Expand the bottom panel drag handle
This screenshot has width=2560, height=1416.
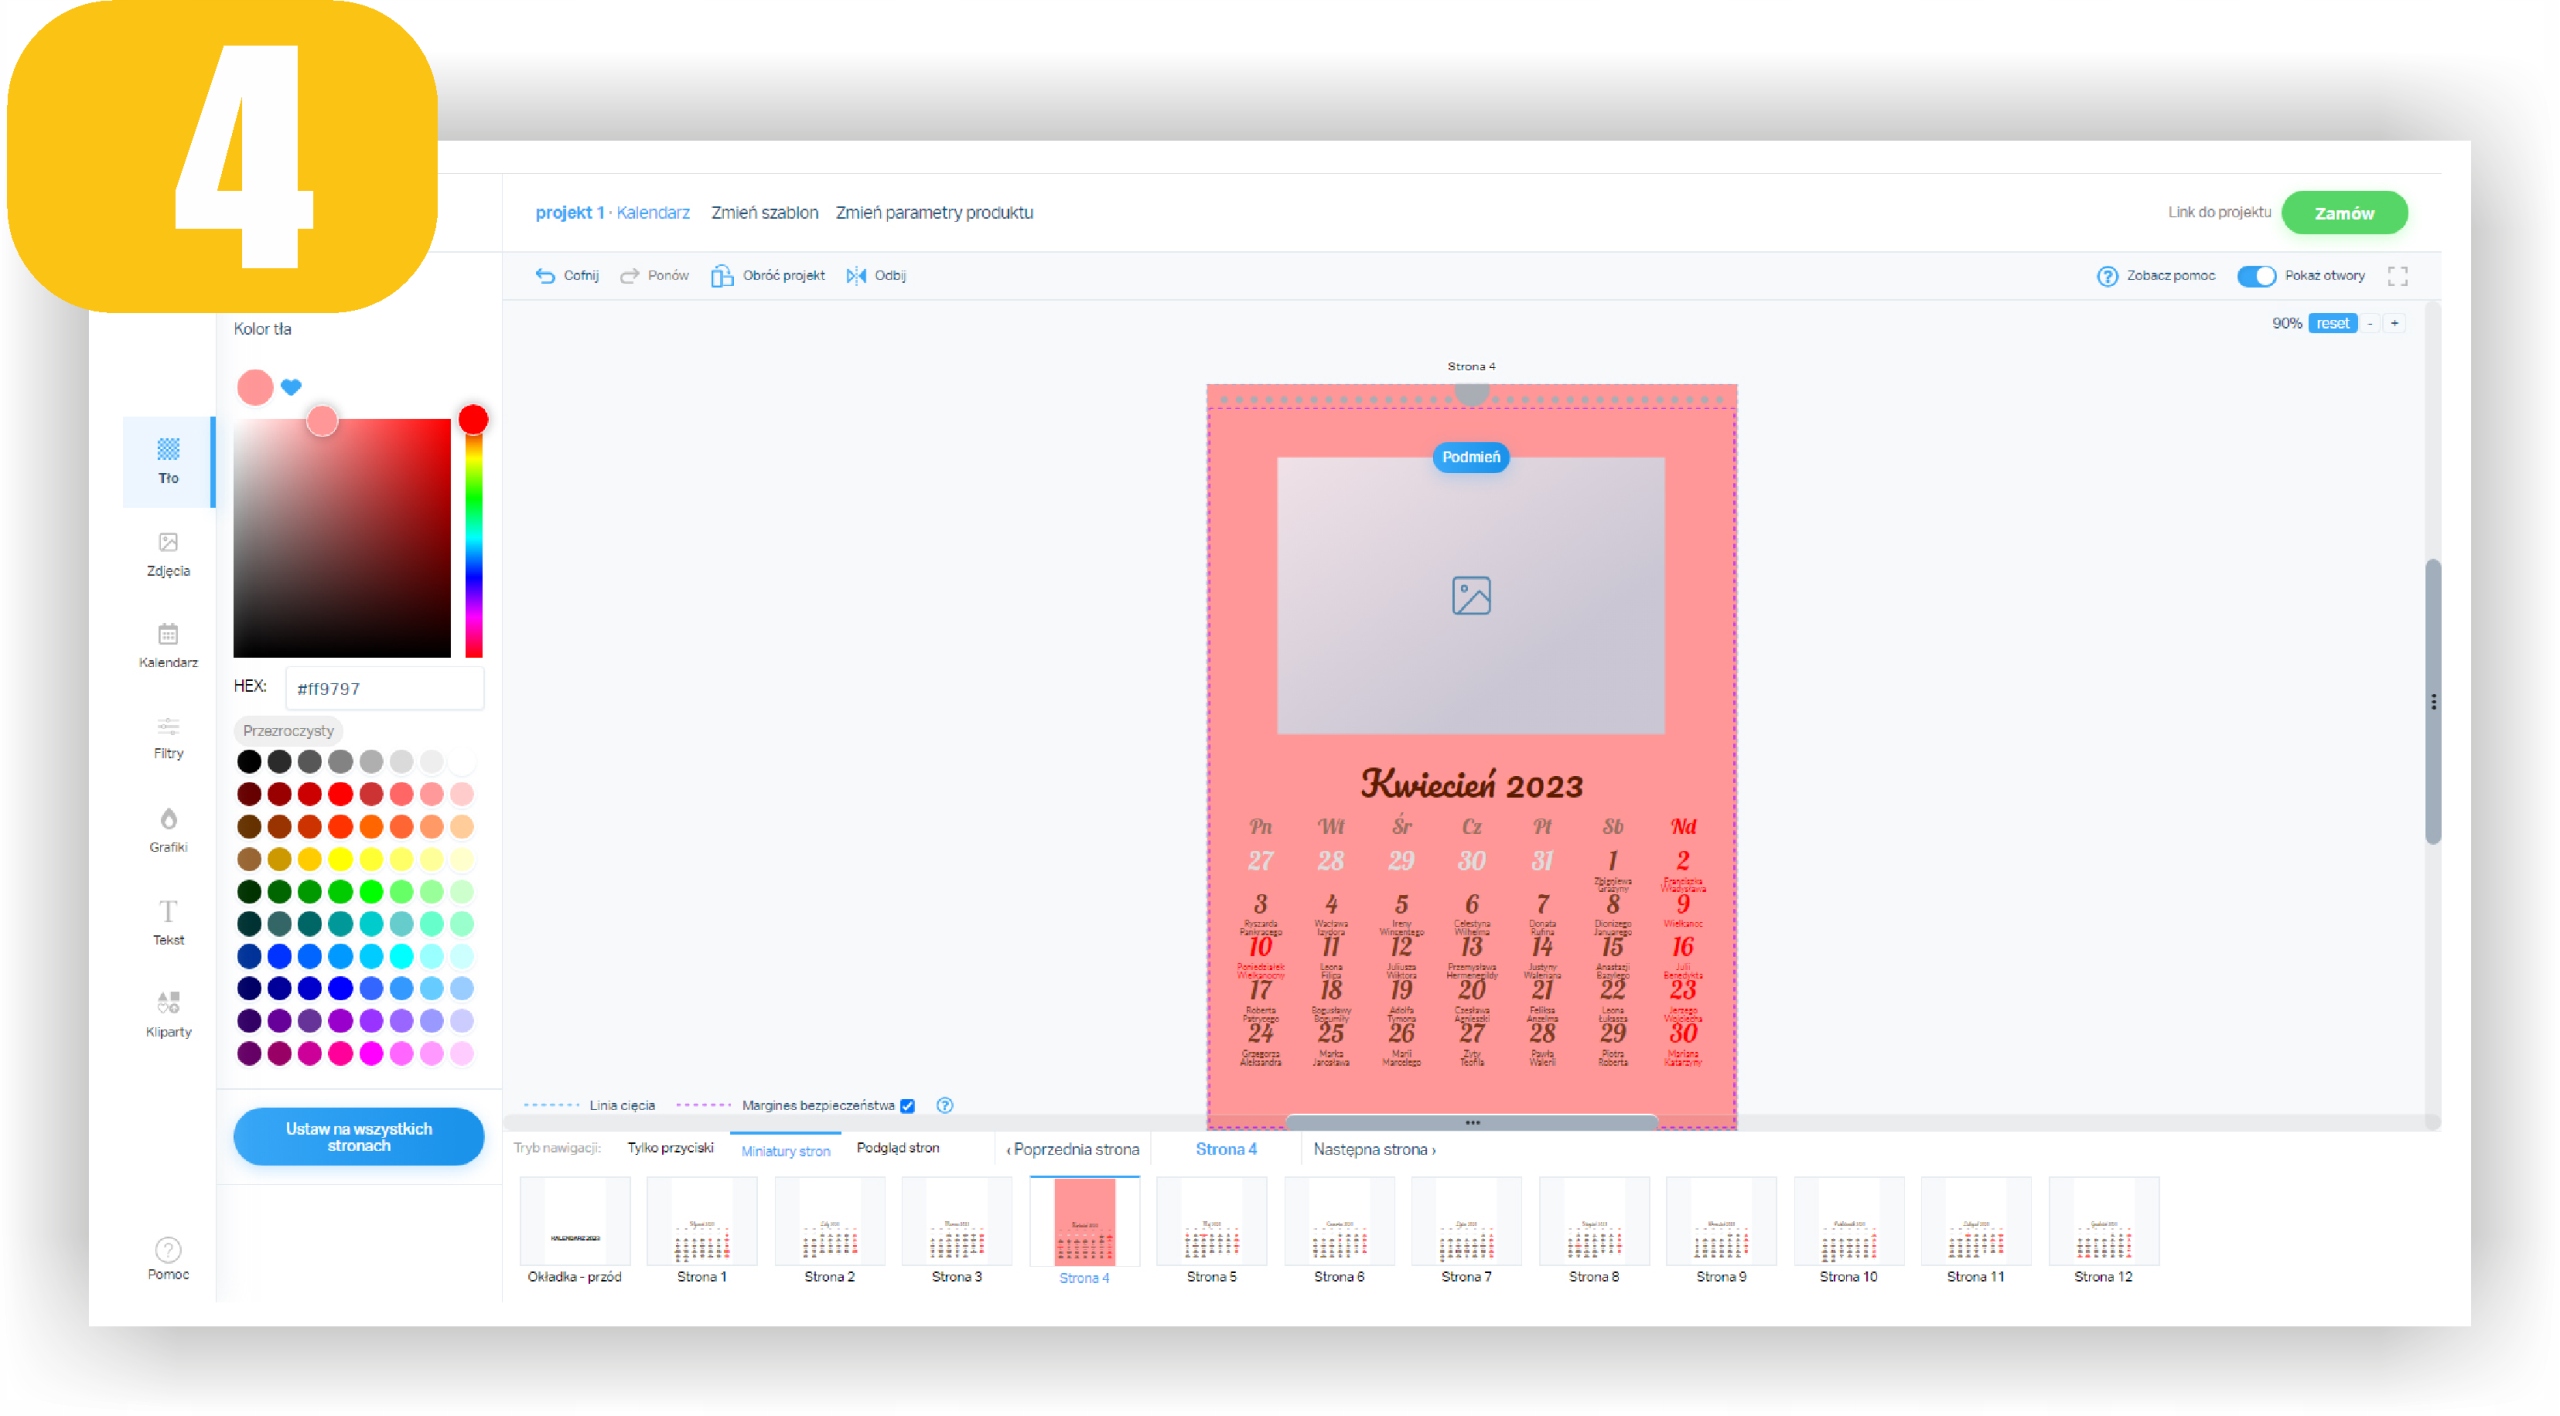(x=1472, y=1122)
